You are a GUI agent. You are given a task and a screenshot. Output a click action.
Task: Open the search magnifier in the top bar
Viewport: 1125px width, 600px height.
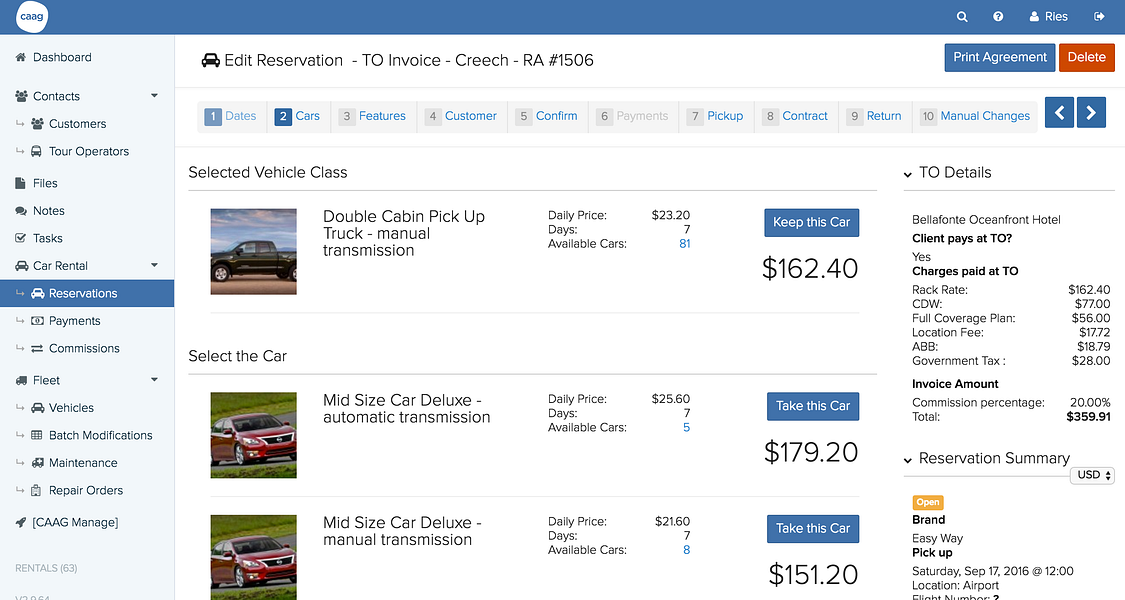pos(961,16)
